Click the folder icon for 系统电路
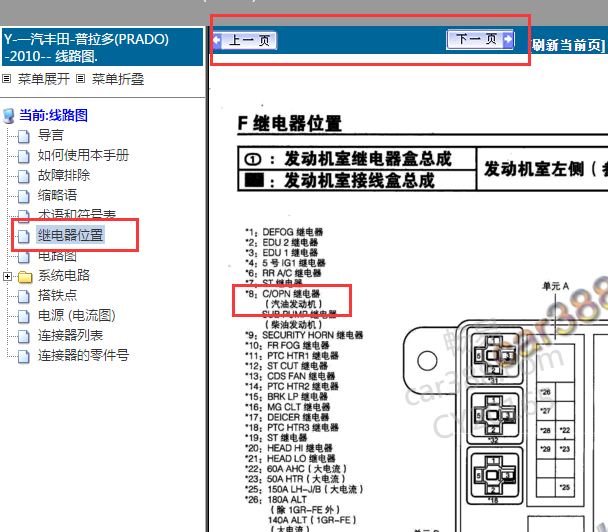The height and width of the screenshot is (532, 608). [x=25, y=277]
